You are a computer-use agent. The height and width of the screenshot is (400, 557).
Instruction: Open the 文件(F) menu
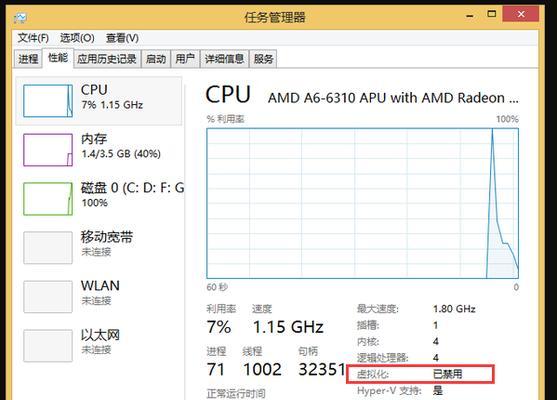pos(33,38)
